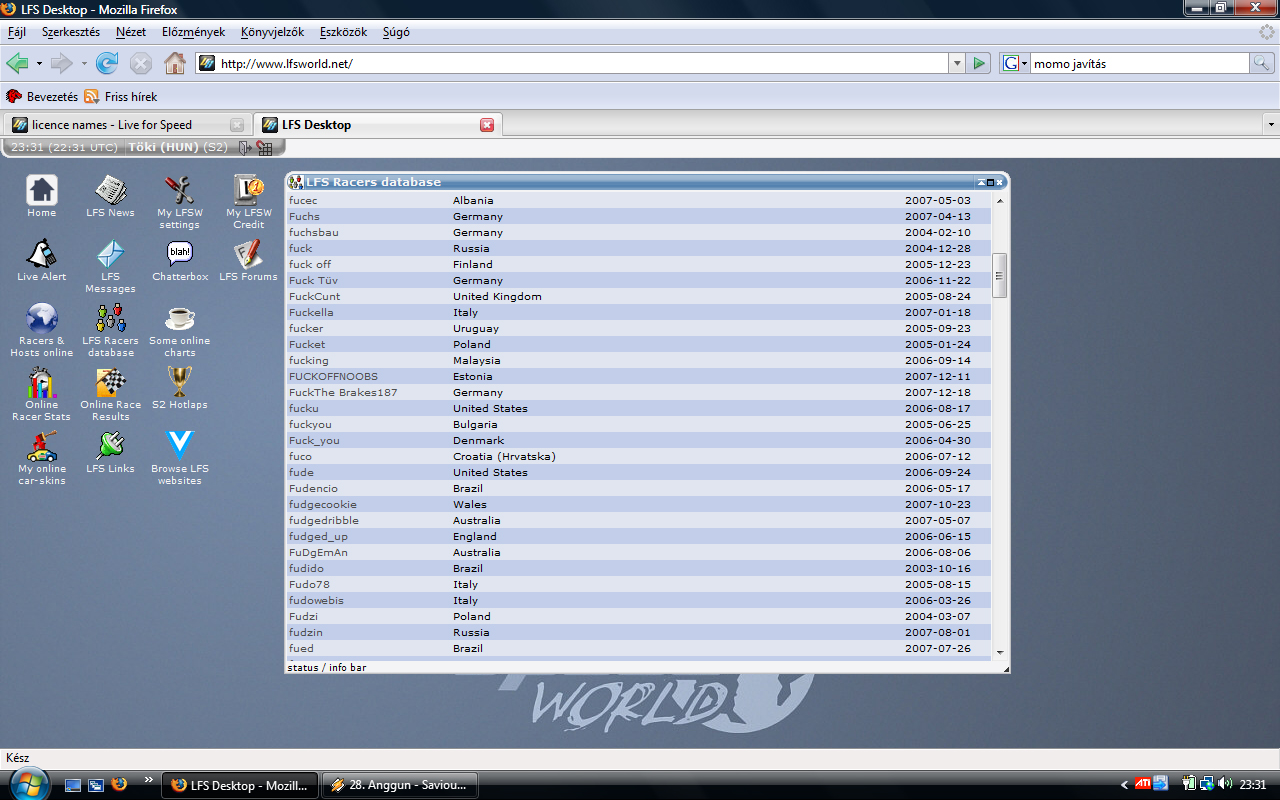Open Online Race Results icon
Screen dimensions: 1280x800
pyautogui.click(x=110, y=393)
